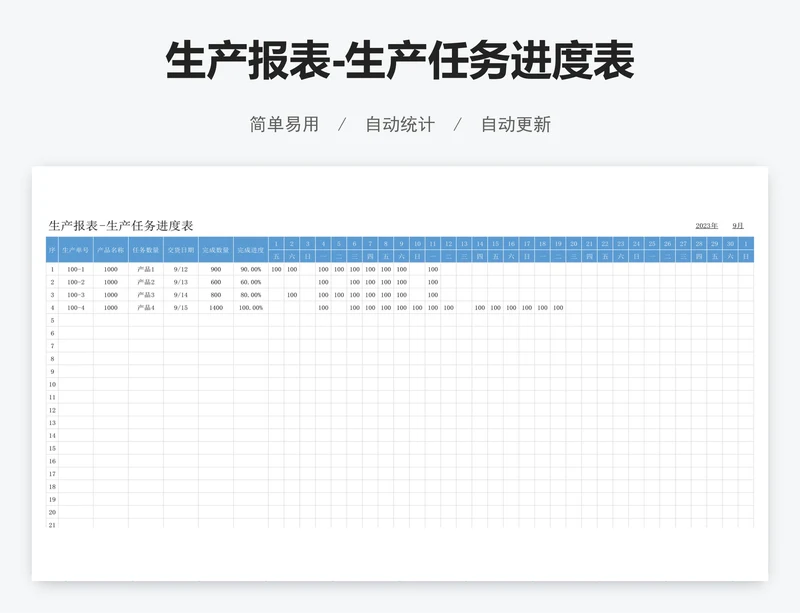
Task: Click the 序 column header
Action: tap(52, 250)
